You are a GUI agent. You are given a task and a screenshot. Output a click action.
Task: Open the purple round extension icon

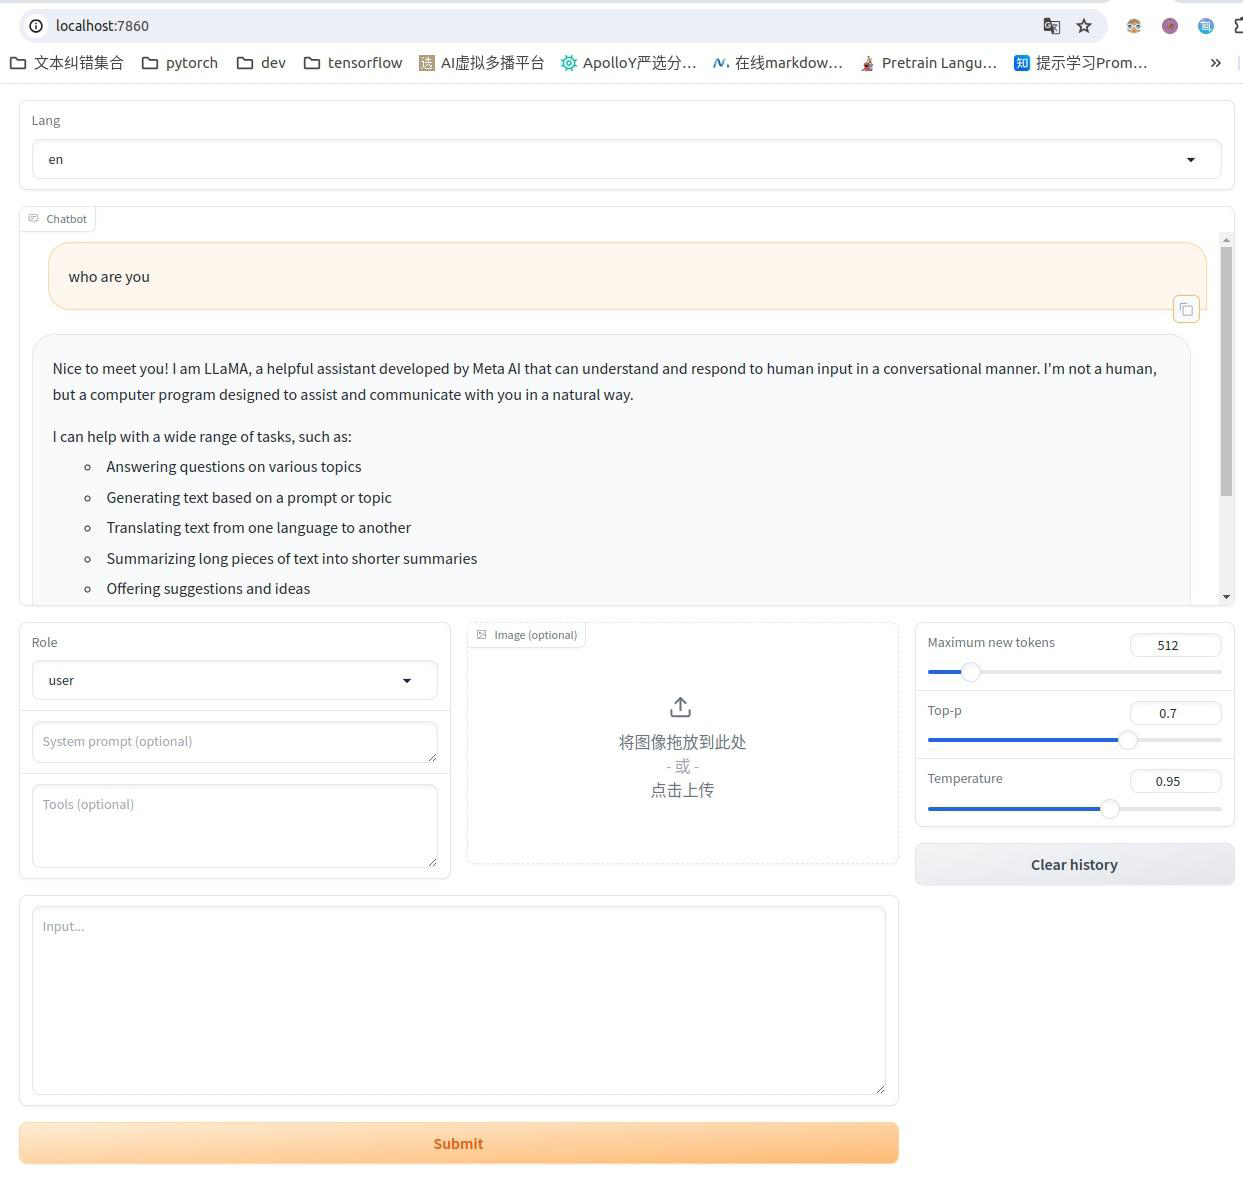click(x=1170, y=26)
